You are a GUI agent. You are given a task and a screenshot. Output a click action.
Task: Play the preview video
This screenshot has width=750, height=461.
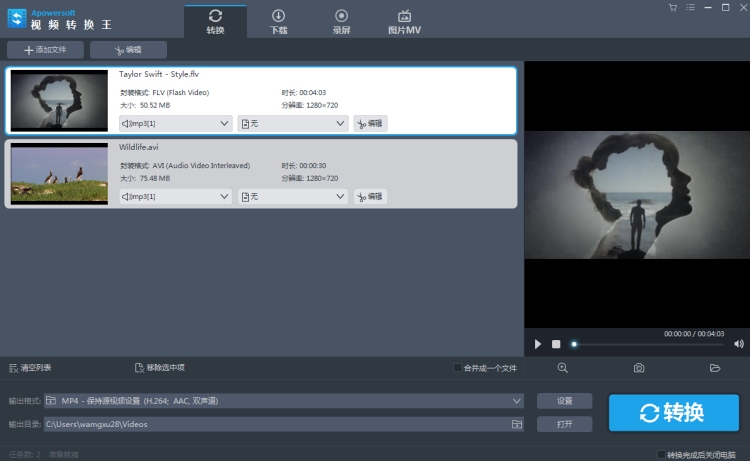click(538, 344)
